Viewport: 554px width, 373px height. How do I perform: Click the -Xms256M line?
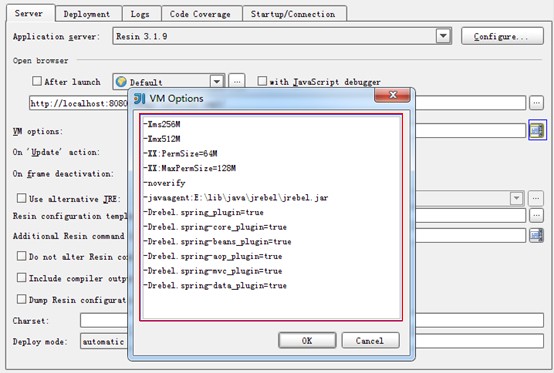[162, 124]
